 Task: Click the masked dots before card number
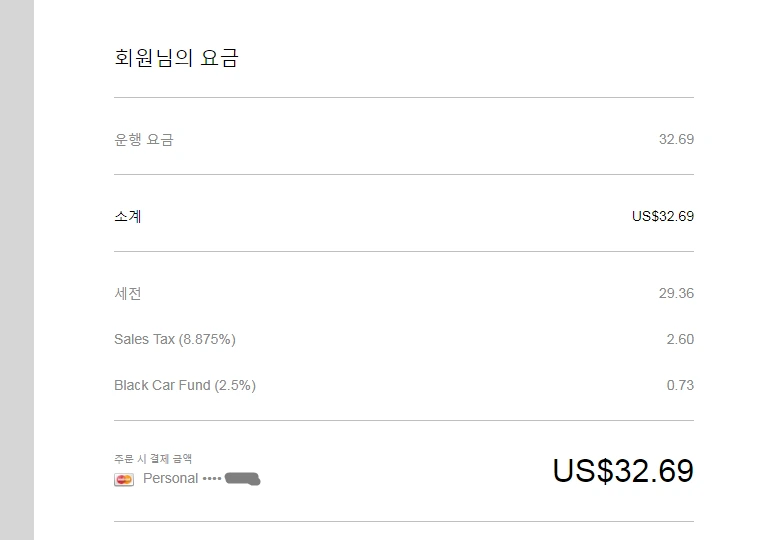click(211, 479)
